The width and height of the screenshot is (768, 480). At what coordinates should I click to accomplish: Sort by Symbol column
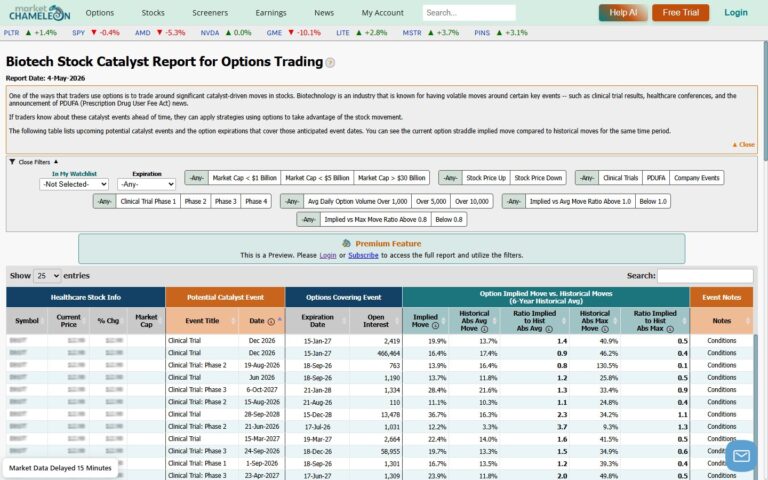[27, 321]
